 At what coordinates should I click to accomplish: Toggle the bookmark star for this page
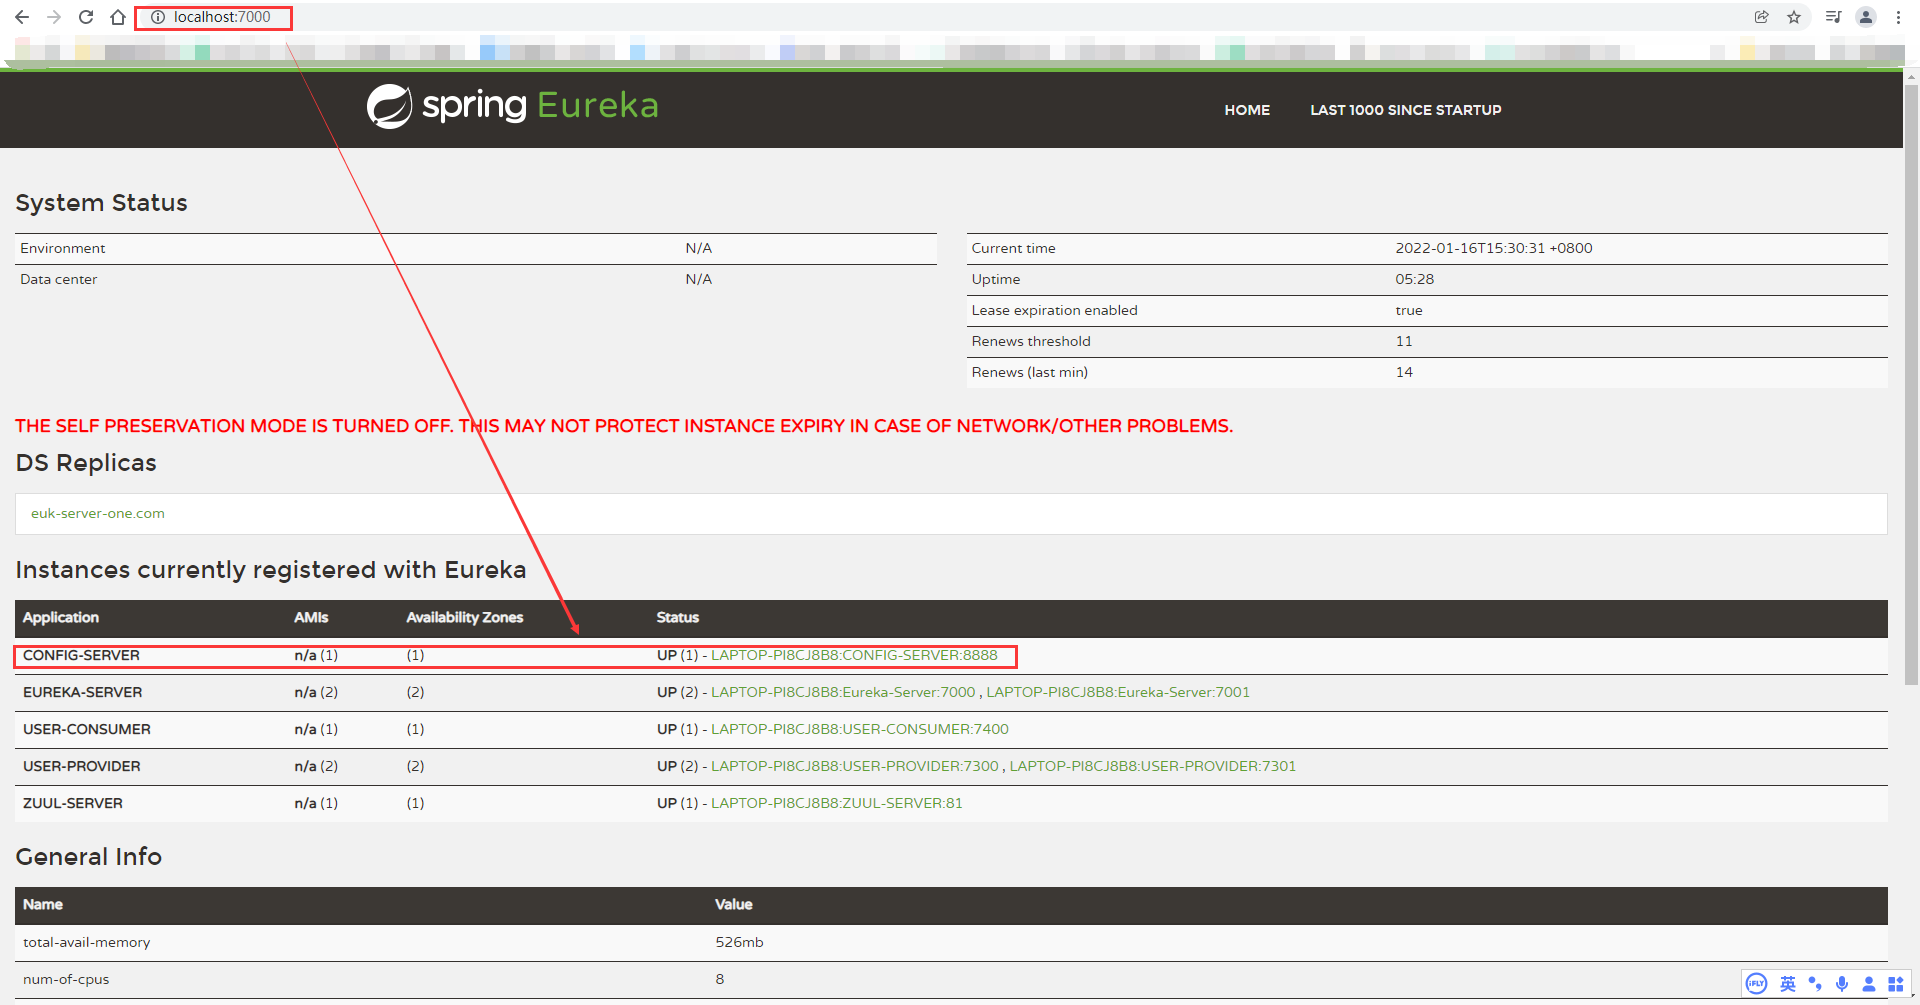click(x=1795, y=17)
